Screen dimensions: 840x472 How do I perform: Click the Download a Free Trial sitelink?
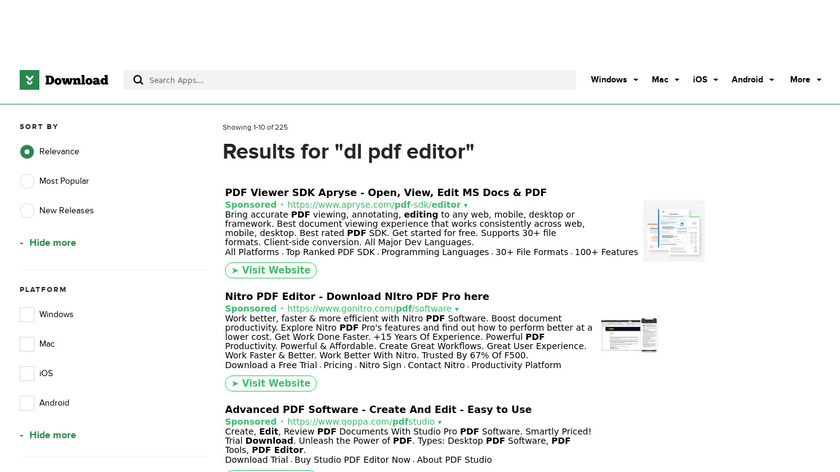[271, 365]
